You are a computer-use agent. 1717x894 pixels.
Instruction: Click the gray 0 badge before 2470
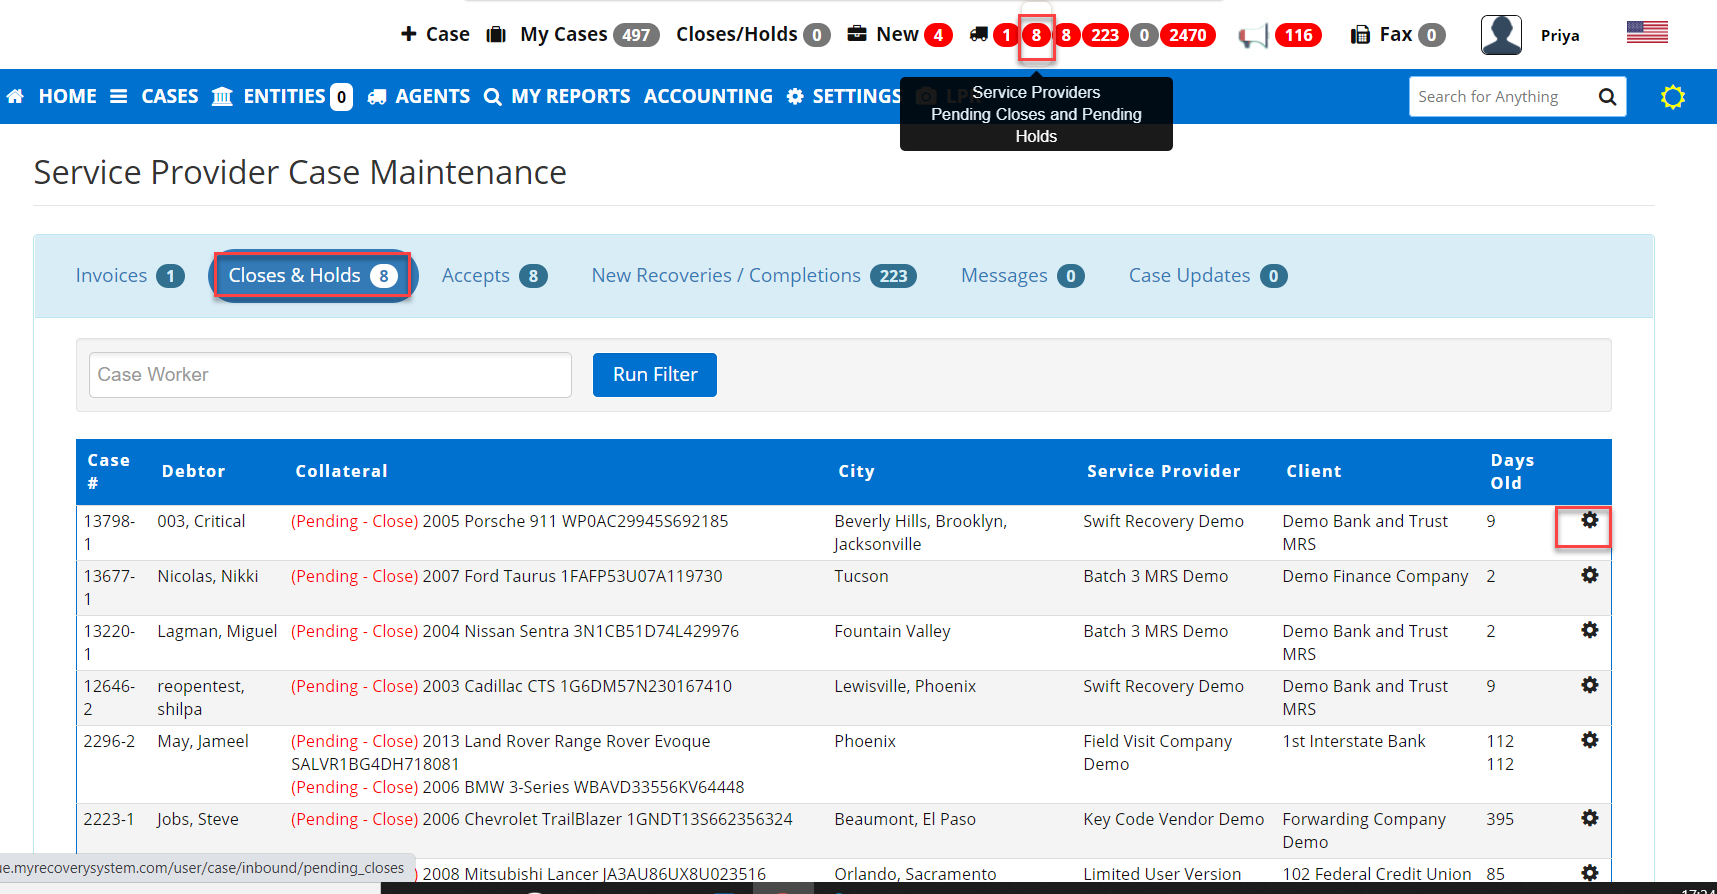(x=1144, y=35)
